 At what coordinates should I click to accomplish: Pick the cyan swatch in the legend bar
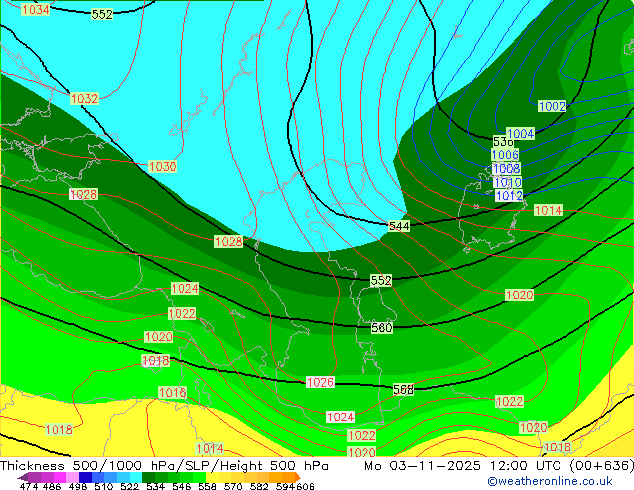click(136, 477)
